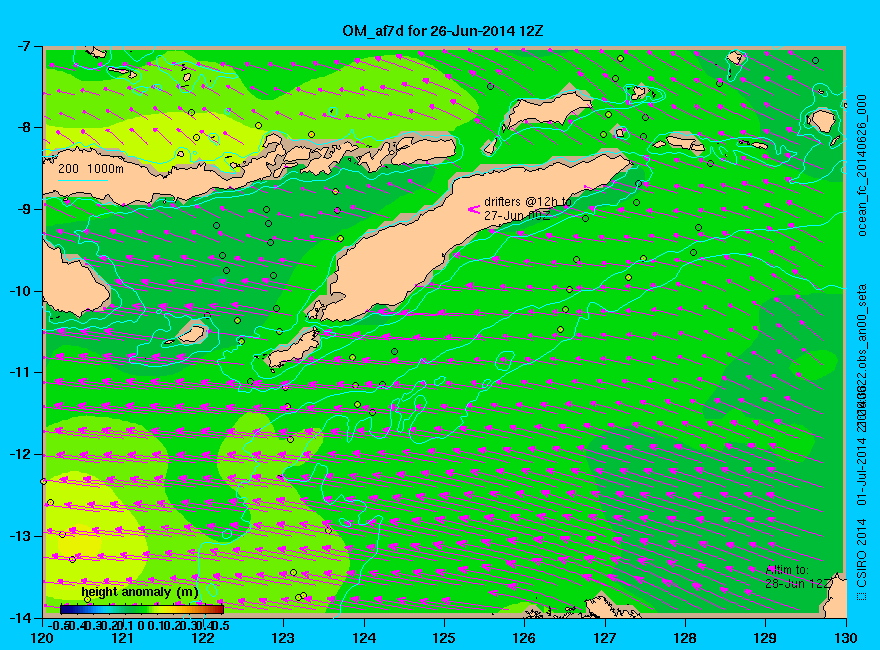Click the latitude axis label "-9"
The height and width of the screenshot is (650, 880).
click(x=22, y=209)
